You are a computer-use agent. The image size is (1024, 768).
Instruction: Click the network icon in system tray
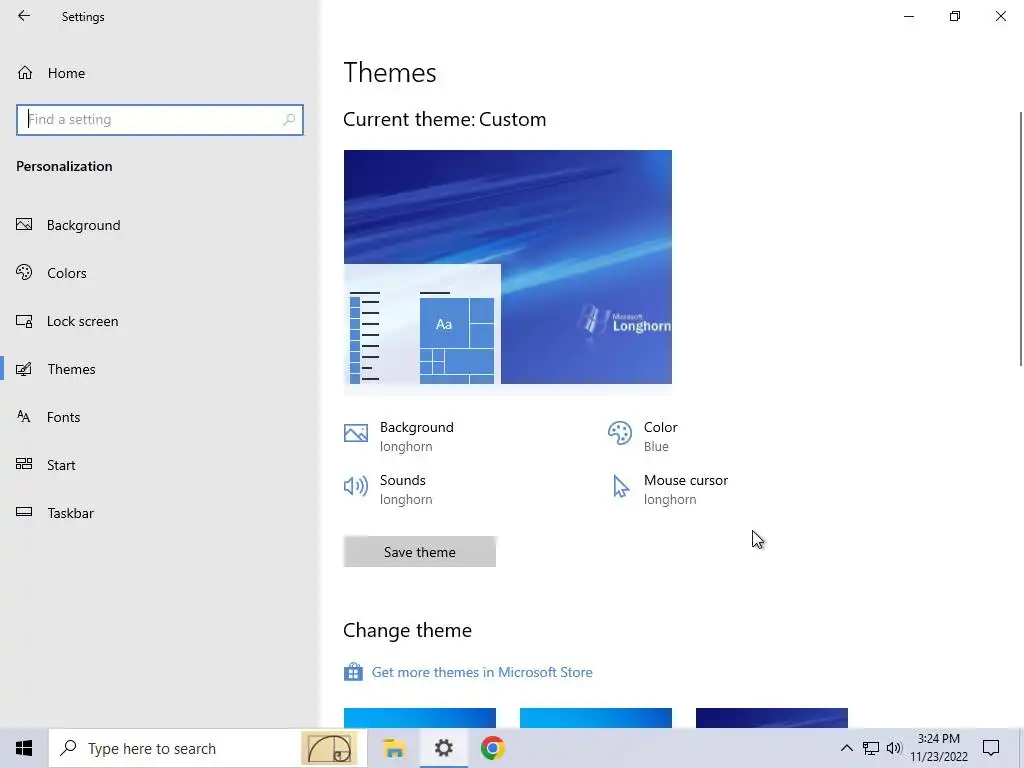point(871,748)
